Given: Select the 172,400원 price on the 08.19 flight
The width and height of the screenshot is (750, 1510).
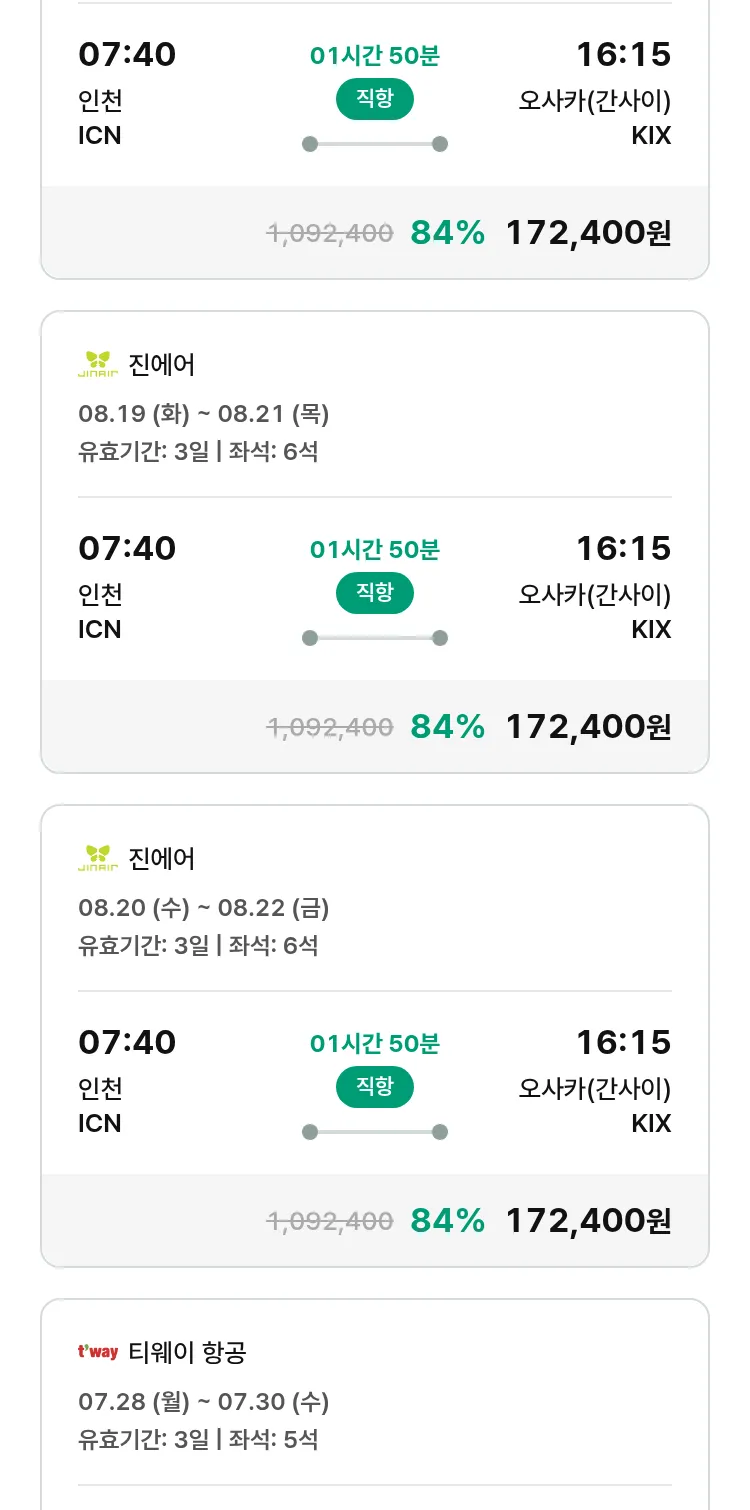Looking at the screenshot, I should [x=588, y=727].
